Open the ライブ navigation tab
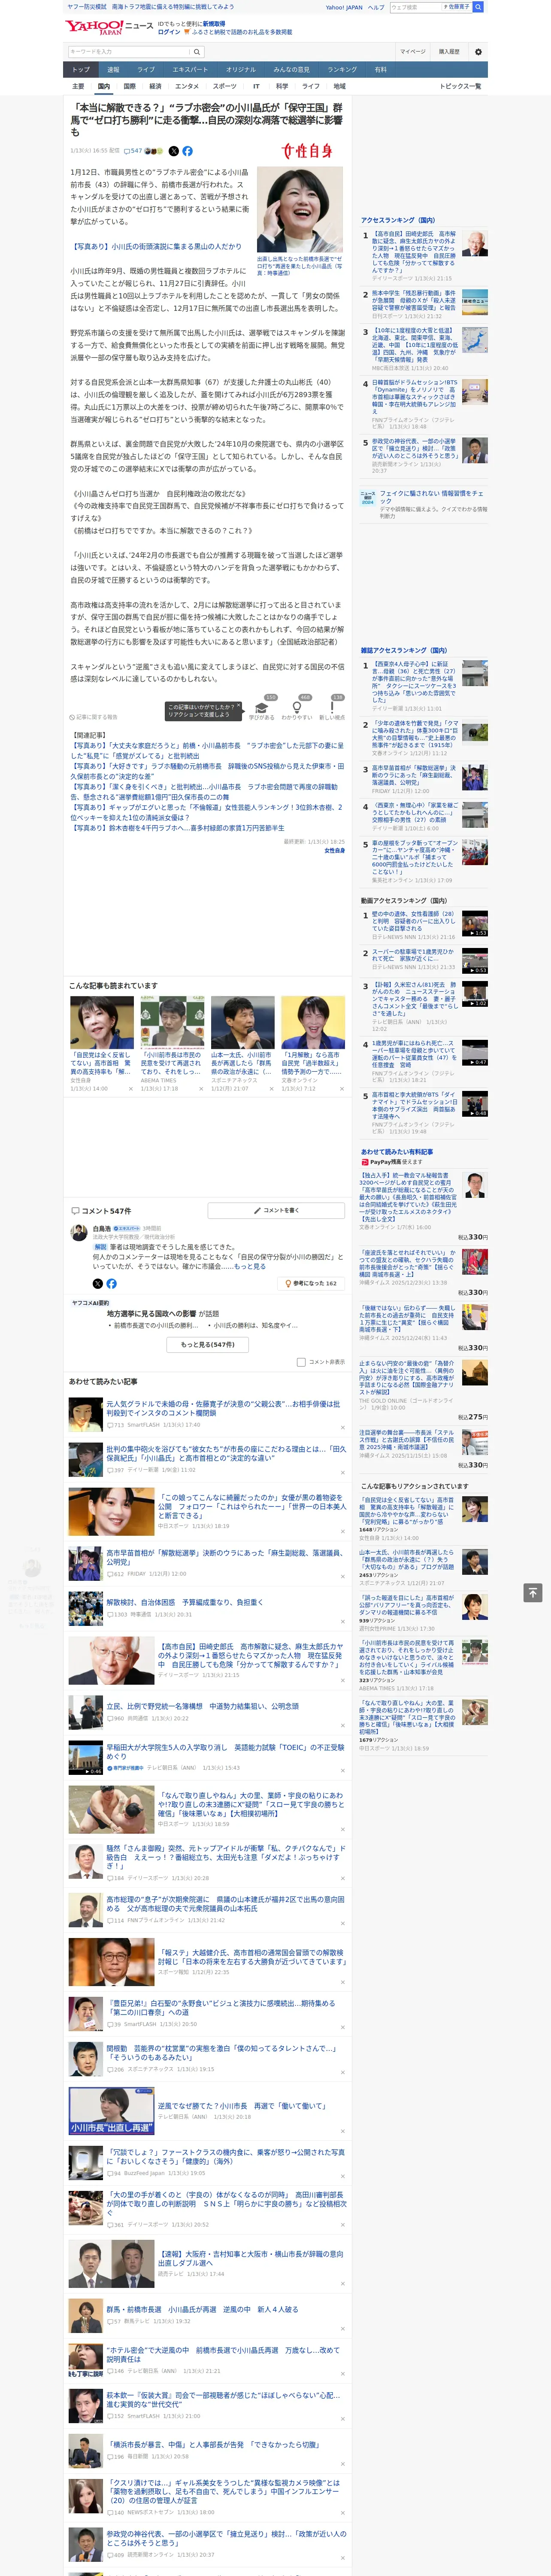The height and width of the screenshot is (2576, 551). [x=146, y=70]
